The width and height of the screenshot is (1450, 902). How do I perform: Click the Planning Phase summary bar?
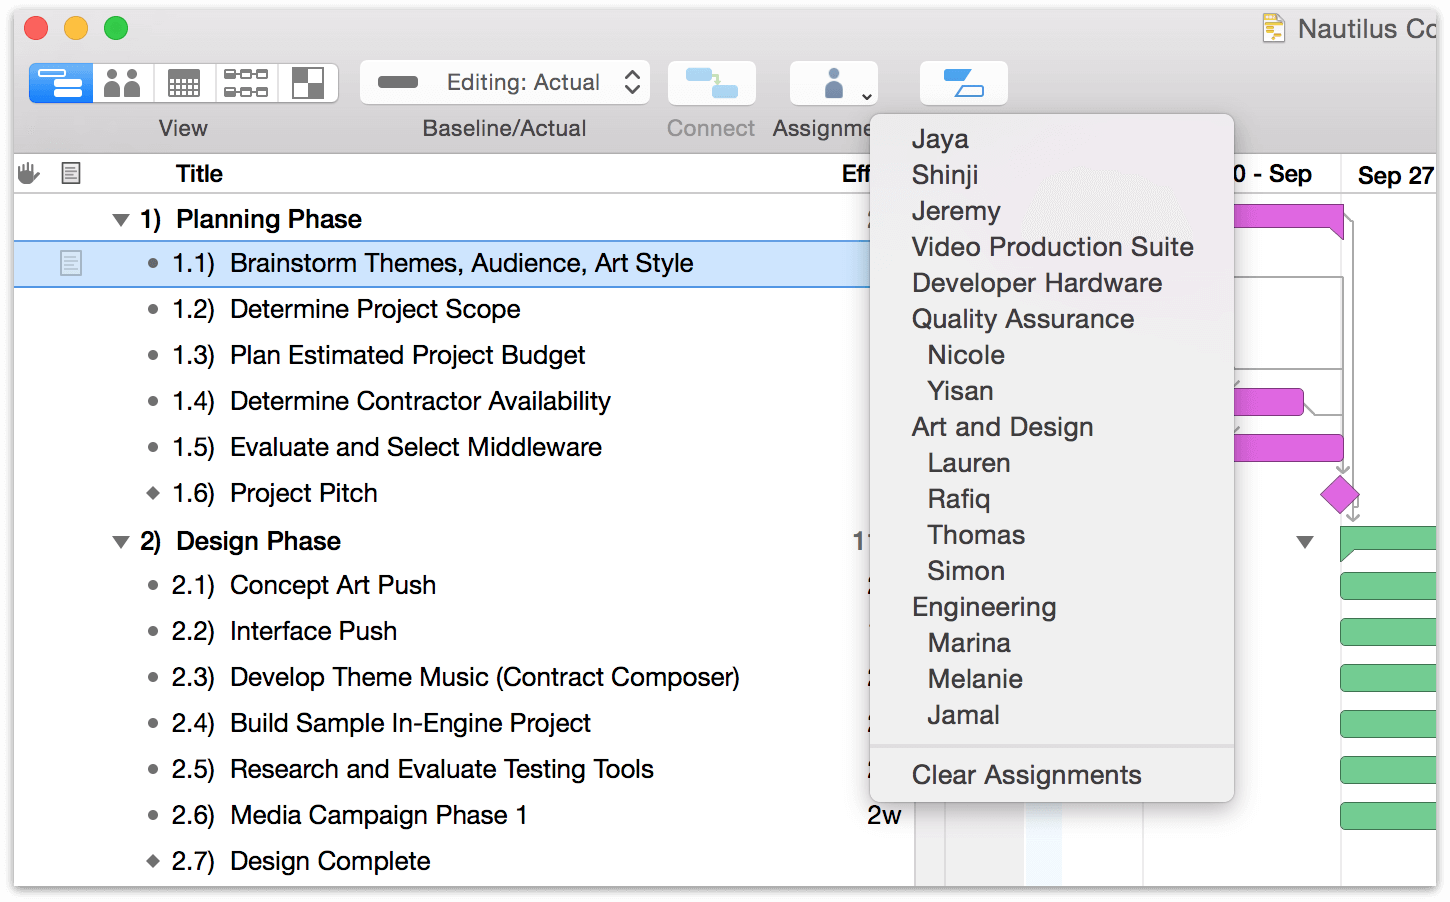click(x=1288, y=219)
